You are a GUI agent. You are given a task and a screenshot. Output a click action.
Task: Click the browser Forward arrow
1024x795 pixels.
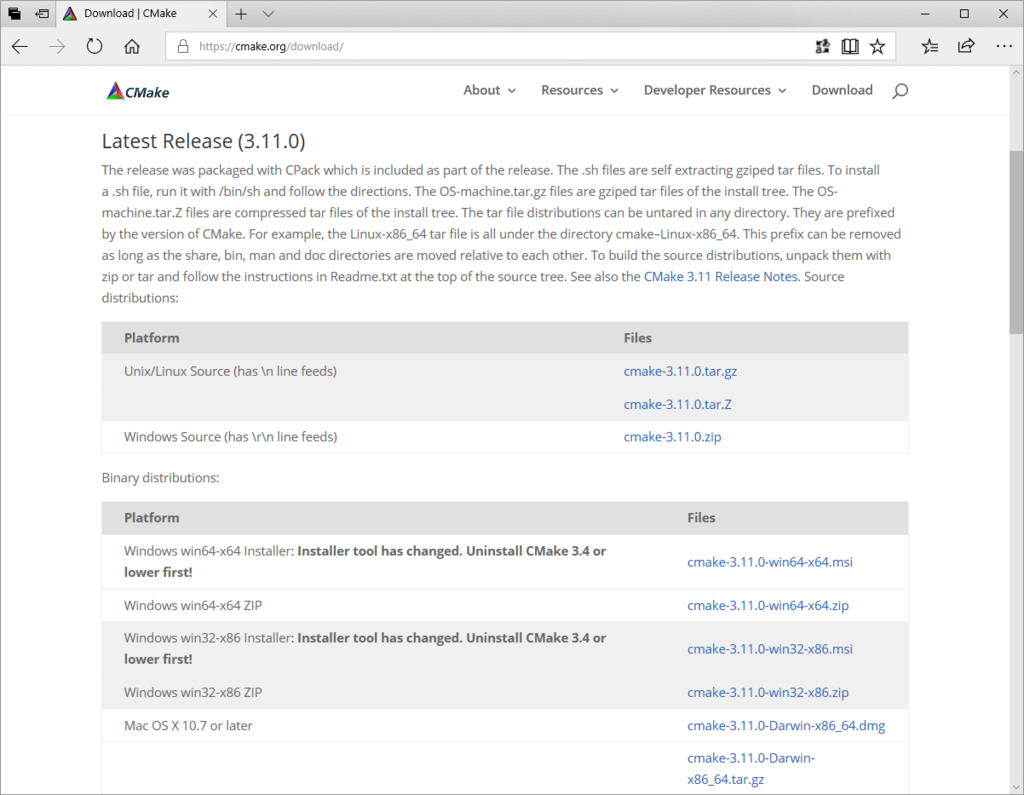57,46
